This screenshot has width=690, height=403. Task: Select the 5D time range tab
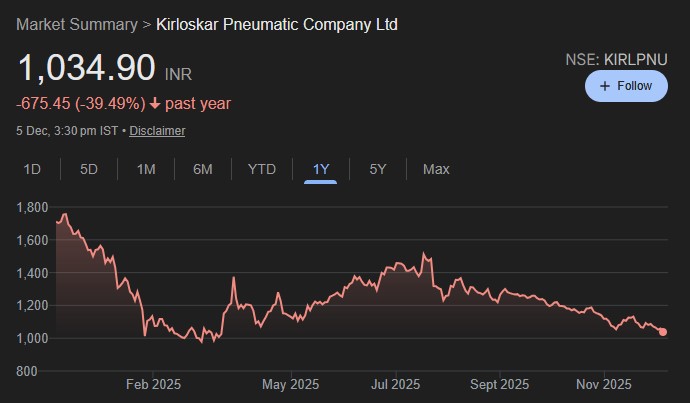pyautogui.click(x=89, y=169)
